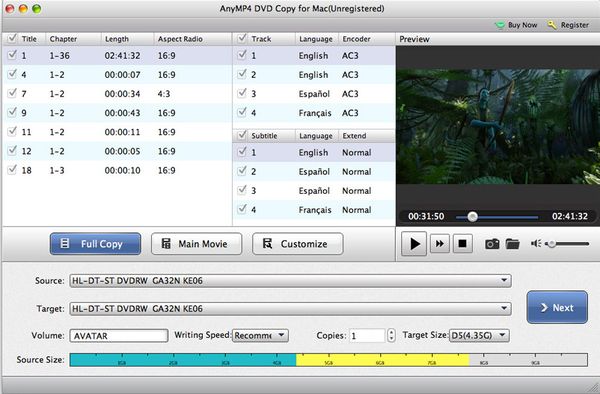The width and height of the screenshot is (600, 394).
Task: Open the Target Size D5 dropdown
Action: click(x=479, y=335)
